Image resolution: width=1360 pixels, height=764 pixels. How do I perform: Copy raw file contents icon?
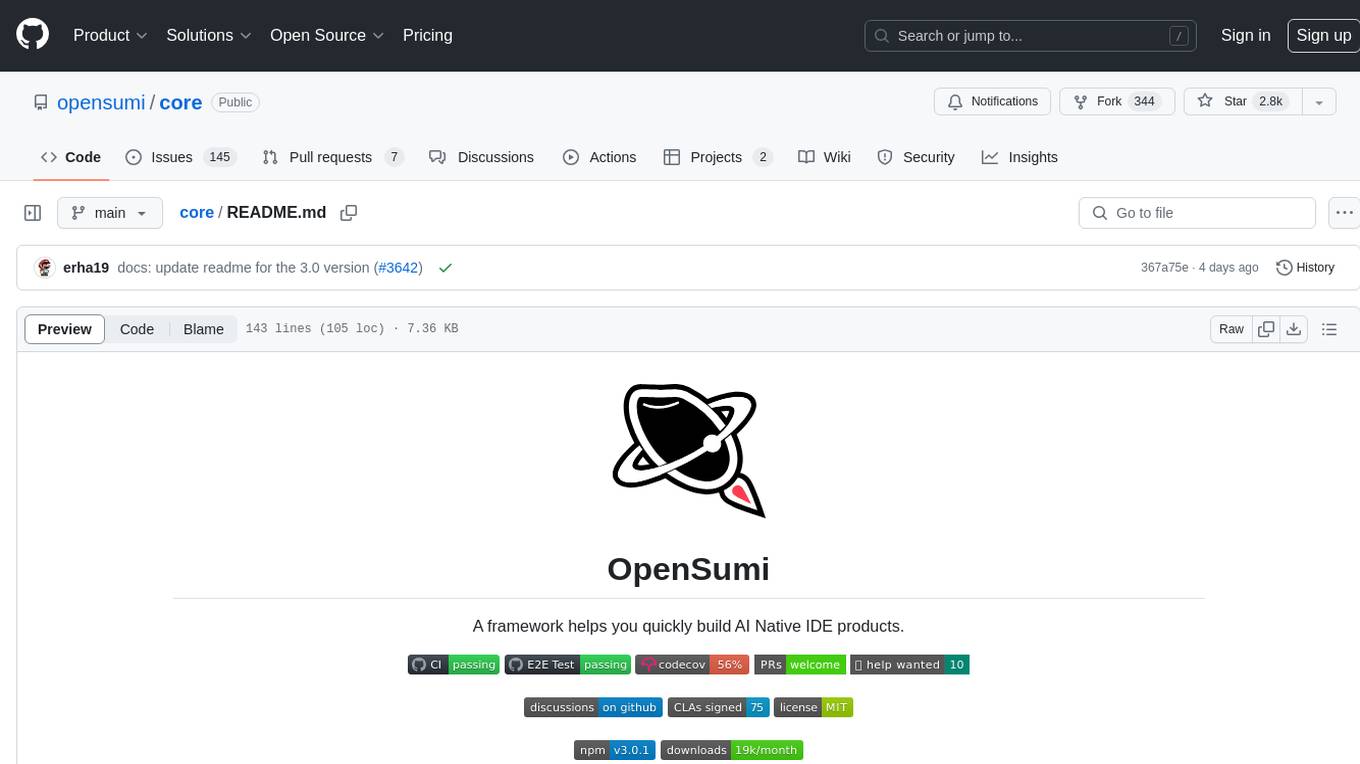[x=1266, y=329]
